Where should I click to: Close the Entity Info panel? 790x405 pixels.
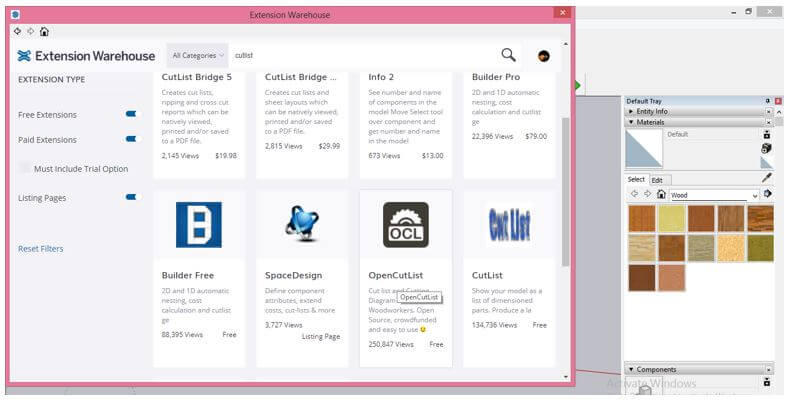tap(768, 111)
